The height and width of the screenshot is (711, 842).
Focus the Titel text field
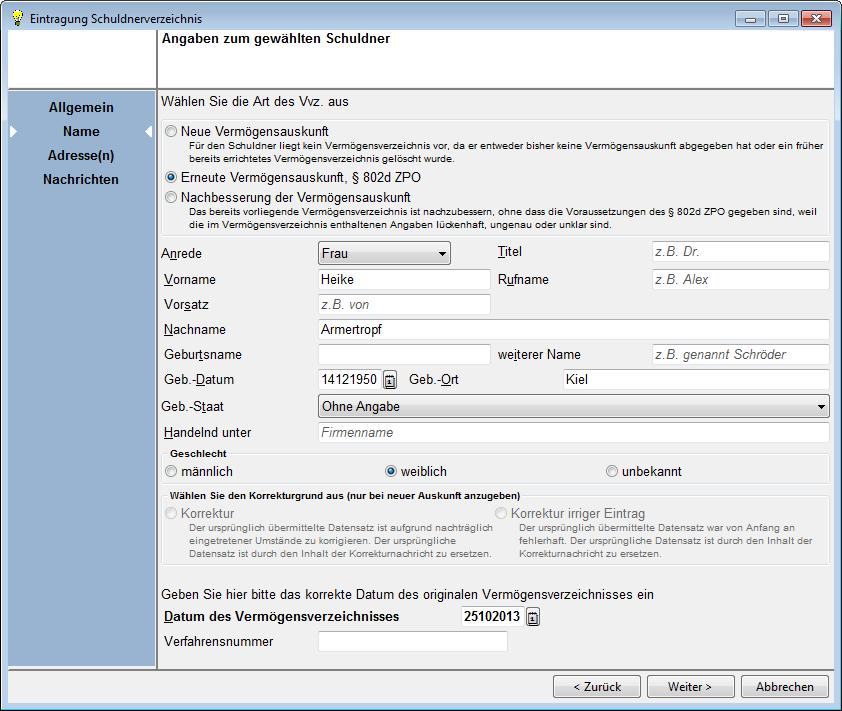click(739, 252)
